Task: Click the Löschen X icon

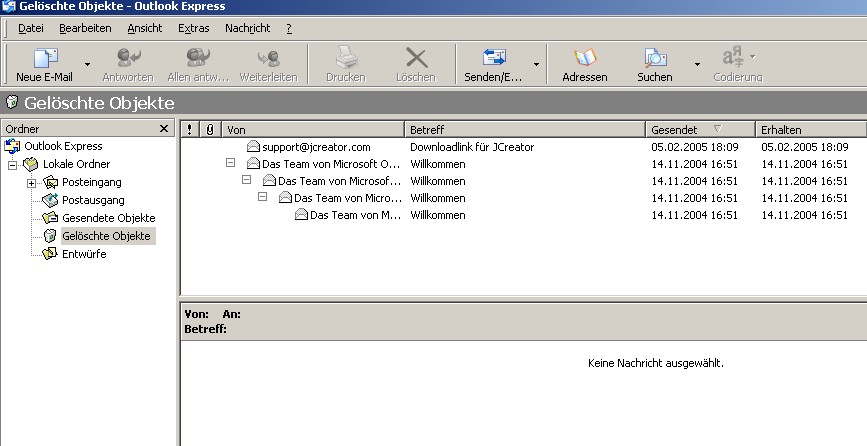Action: (416, 57)
